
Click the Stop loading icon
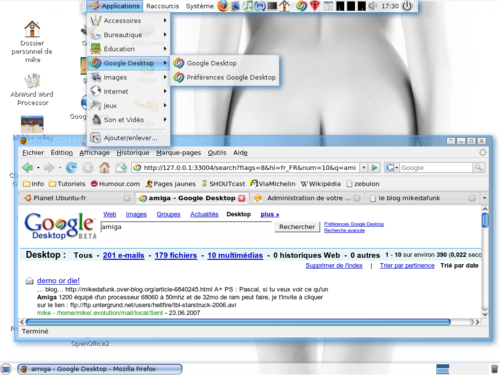pos(88,167)
